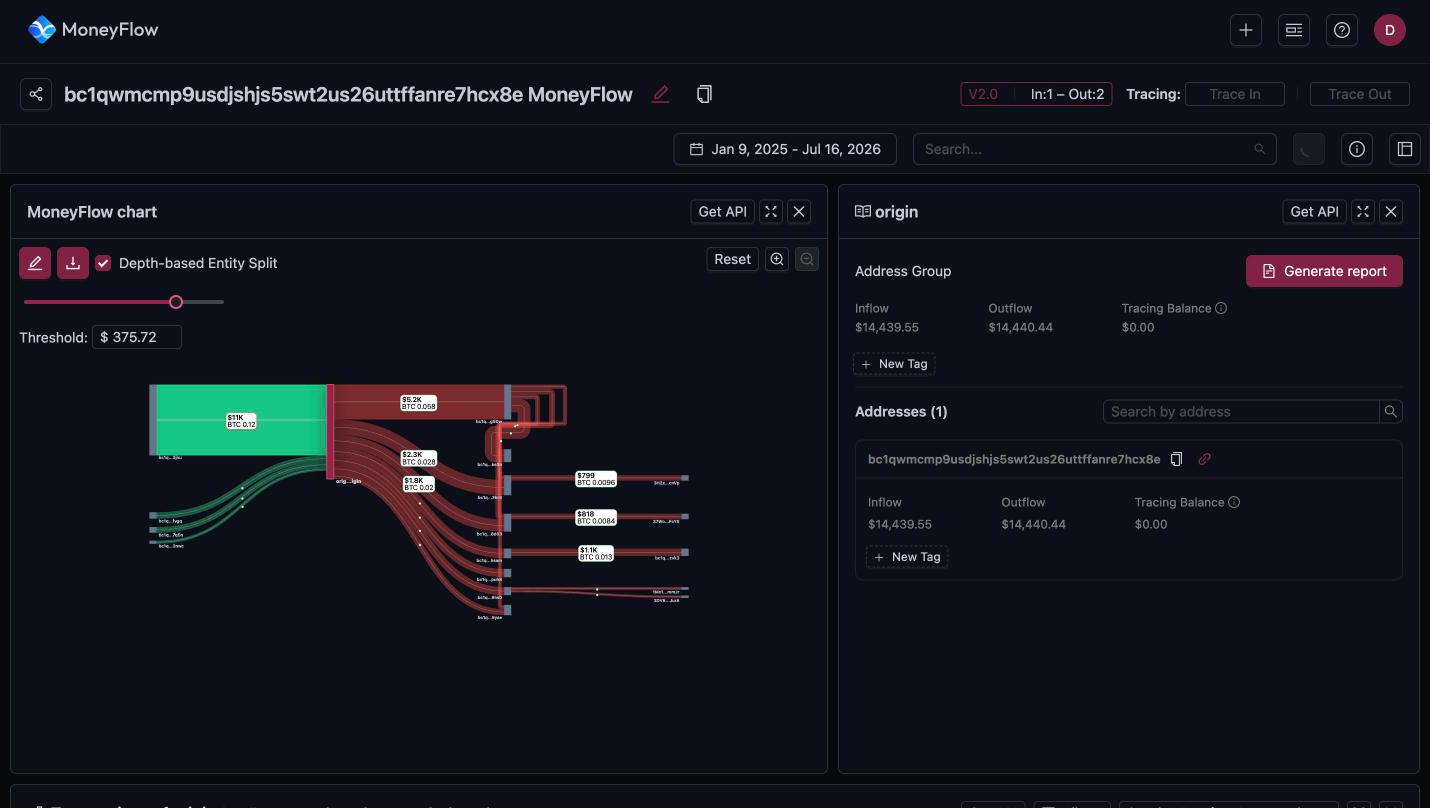Click the $5.2K BTC 0.058 flow label
Screen dimensions: 1430x808
(x=418, y=403)
